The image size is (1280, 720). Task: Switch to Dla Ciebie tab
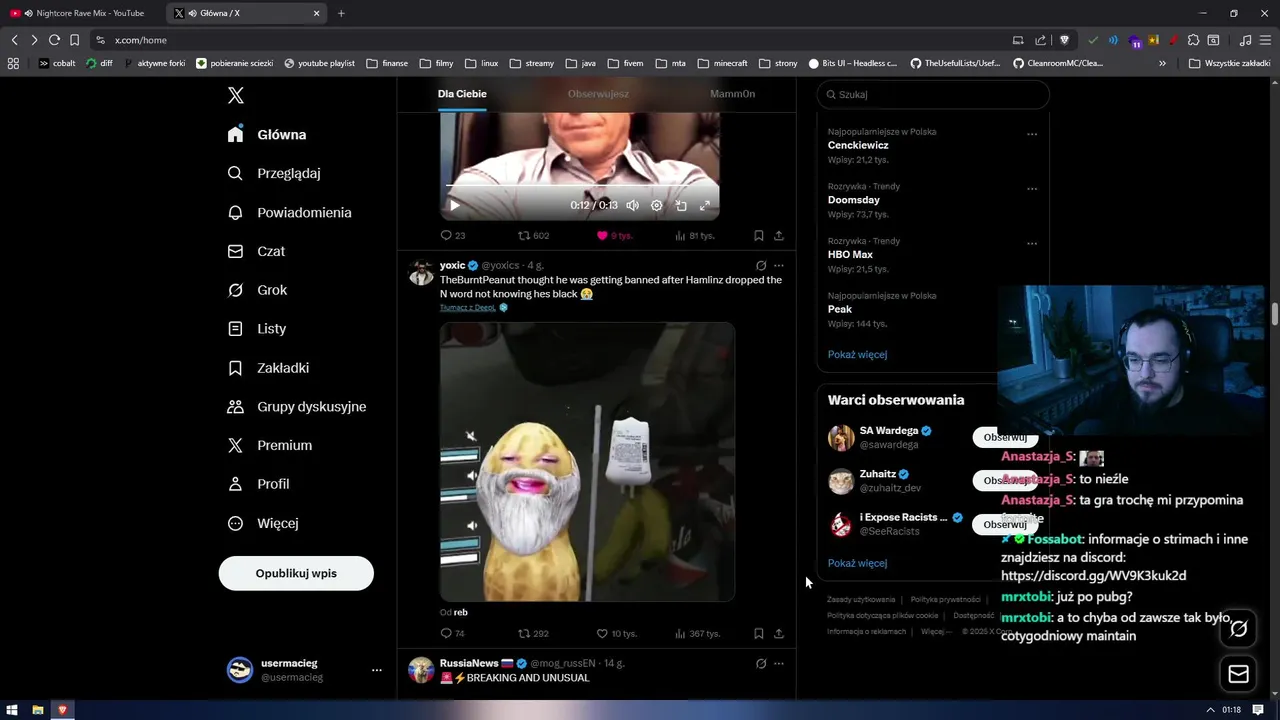462,94
